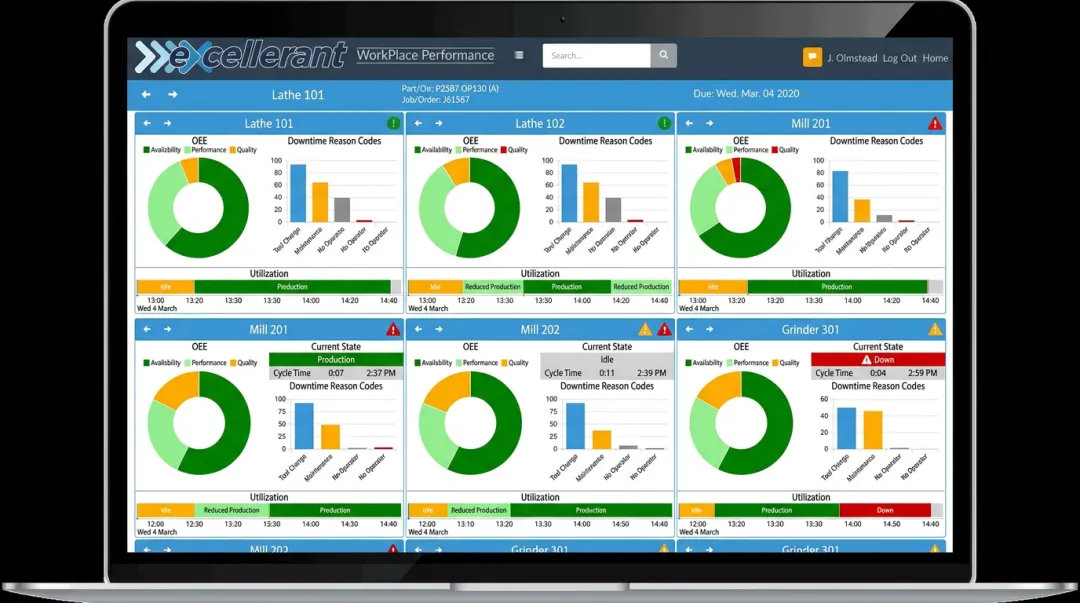
Task: Open the J. Olmstead user menu
Action: click(x=852, y=59)
